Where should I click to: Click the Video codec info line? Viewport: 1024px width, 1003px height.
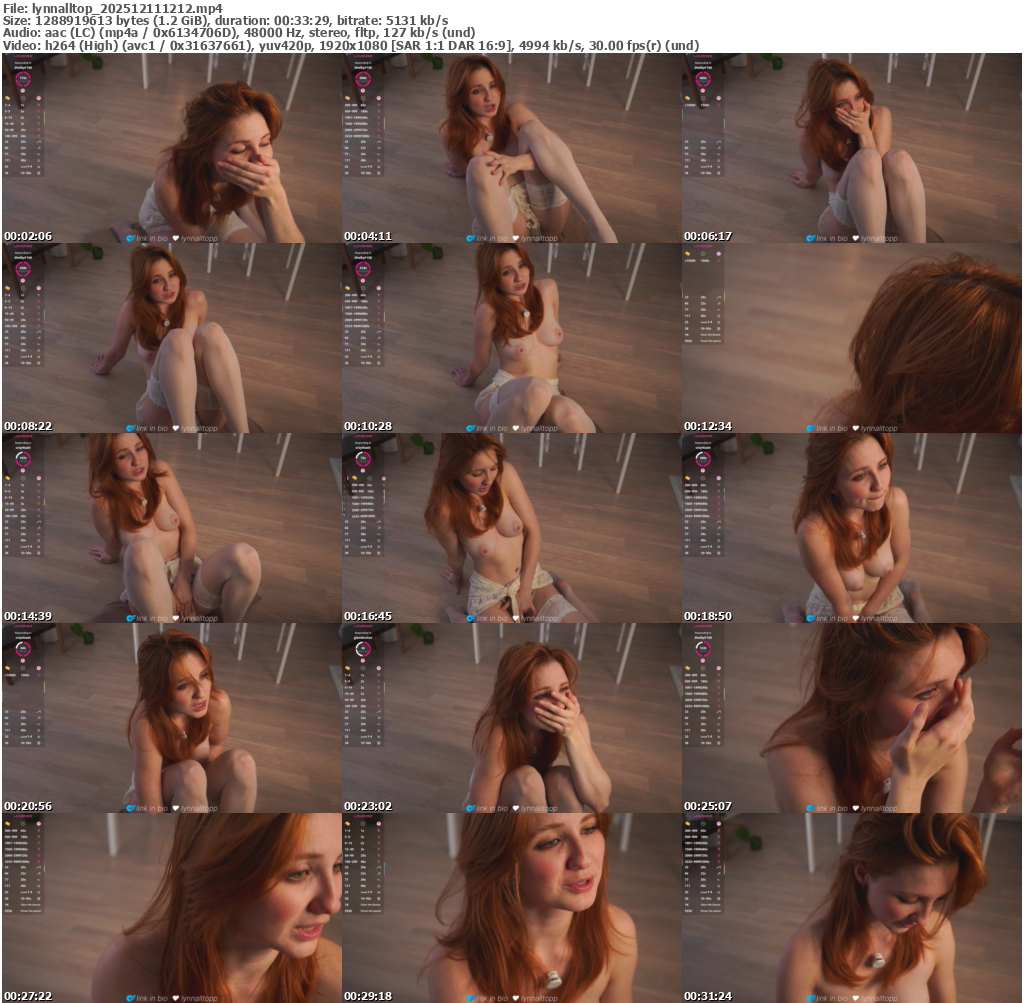(351, 46)
